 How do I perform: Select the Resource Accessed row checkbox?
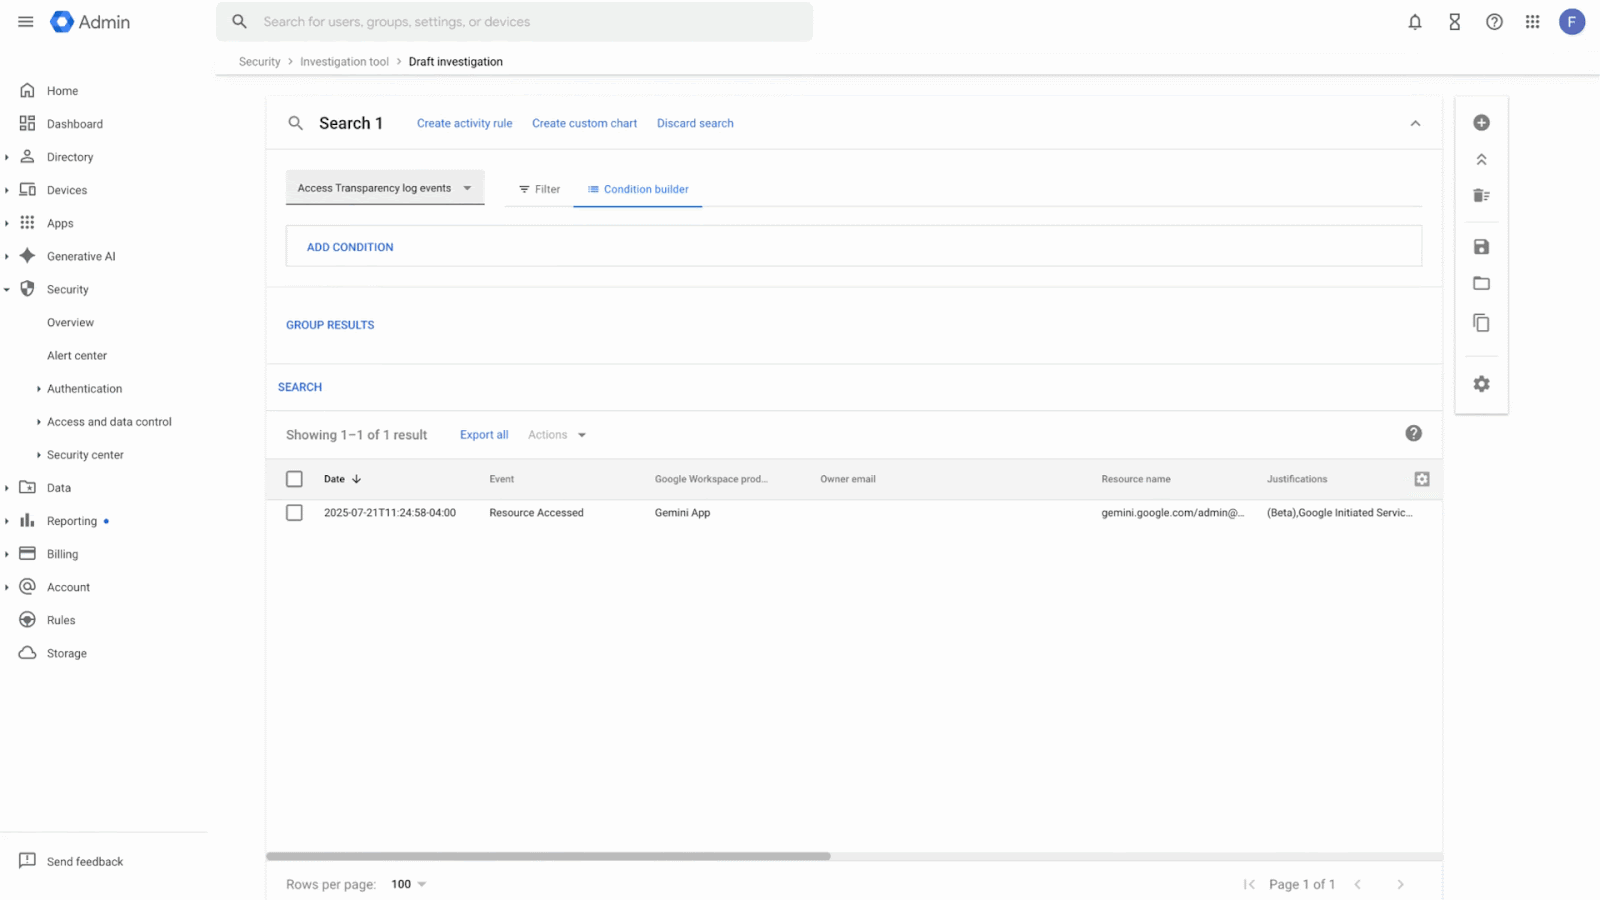294,513
